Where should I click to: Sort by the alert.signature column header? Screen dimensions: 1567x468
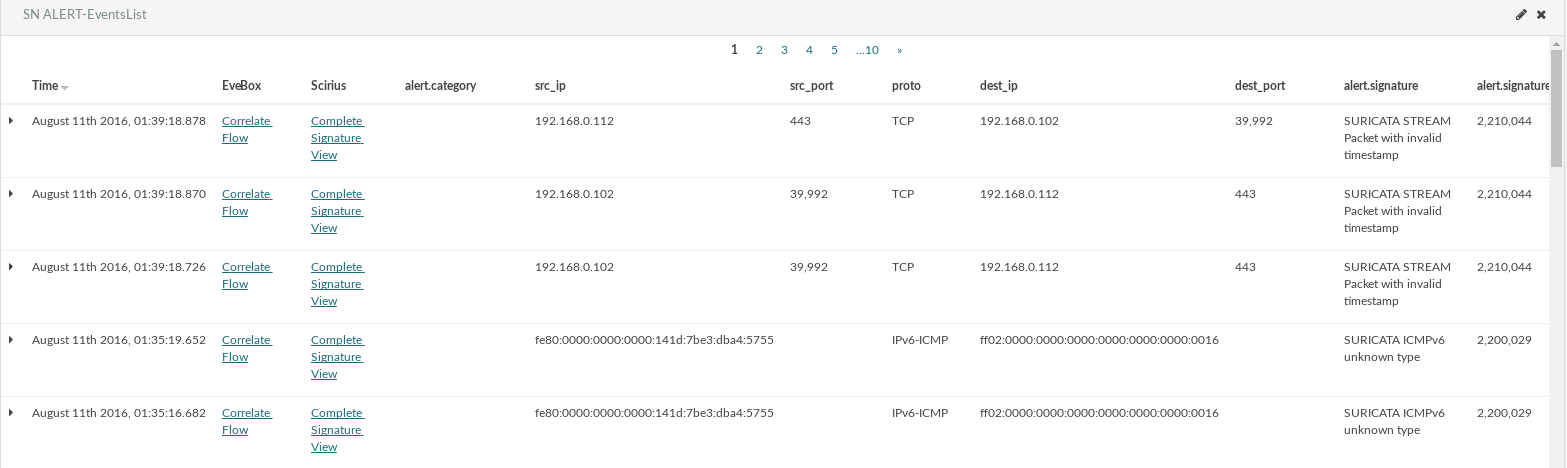pyautogui.click(x=1381, y=86)
